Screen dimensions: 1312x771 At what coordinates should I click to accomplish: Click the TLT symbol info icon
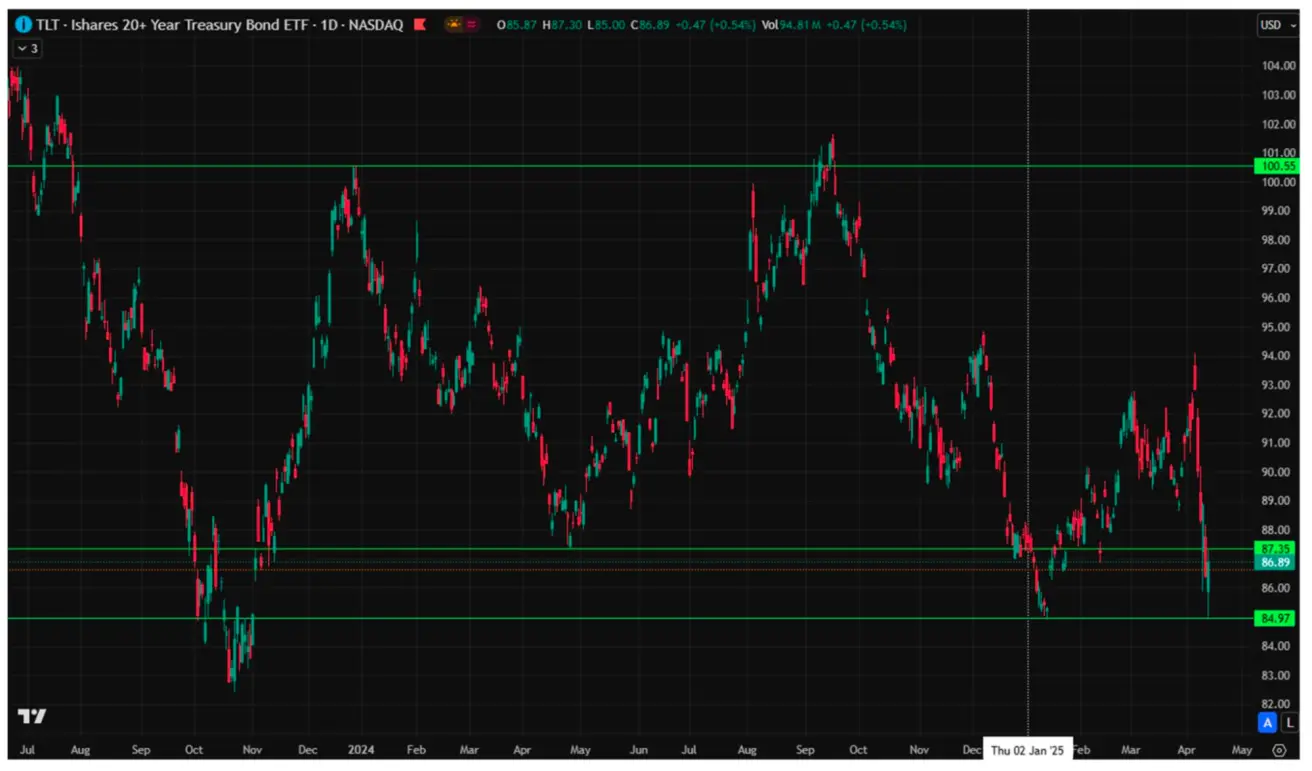click(x=23, y=24)
